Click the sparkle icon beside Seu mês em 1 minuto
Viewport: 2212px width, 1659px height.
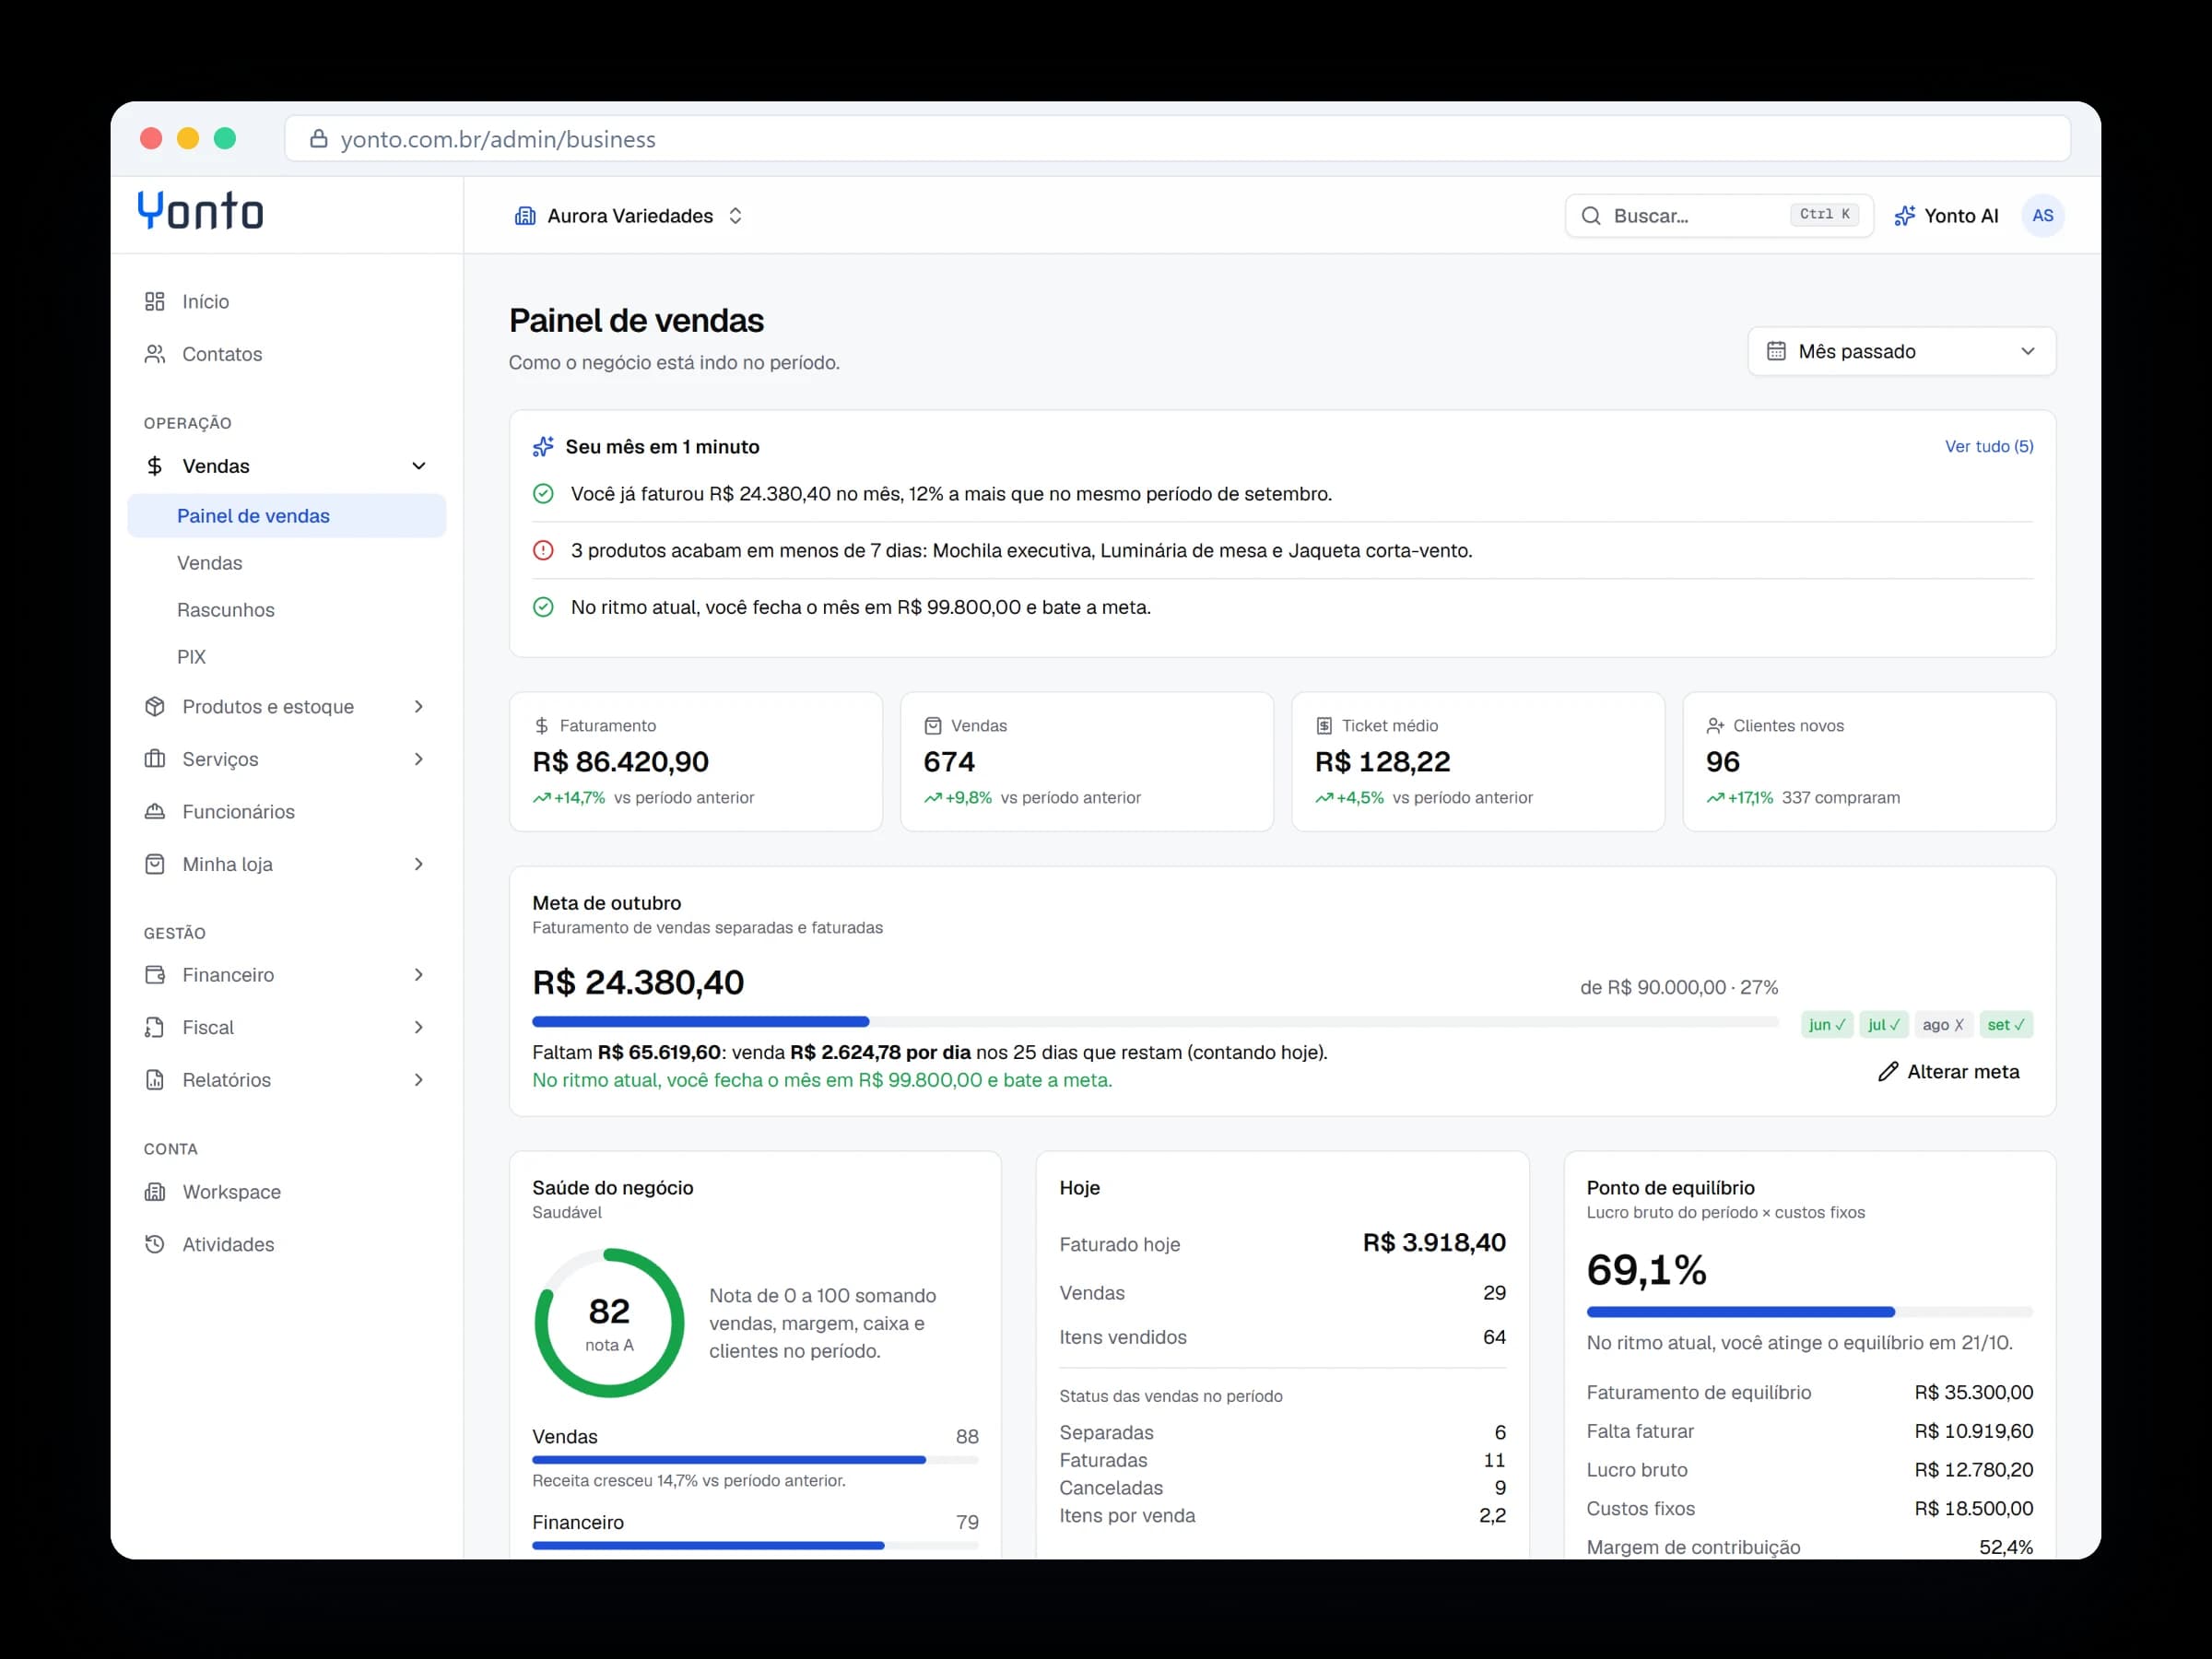(x=543, y=447)
